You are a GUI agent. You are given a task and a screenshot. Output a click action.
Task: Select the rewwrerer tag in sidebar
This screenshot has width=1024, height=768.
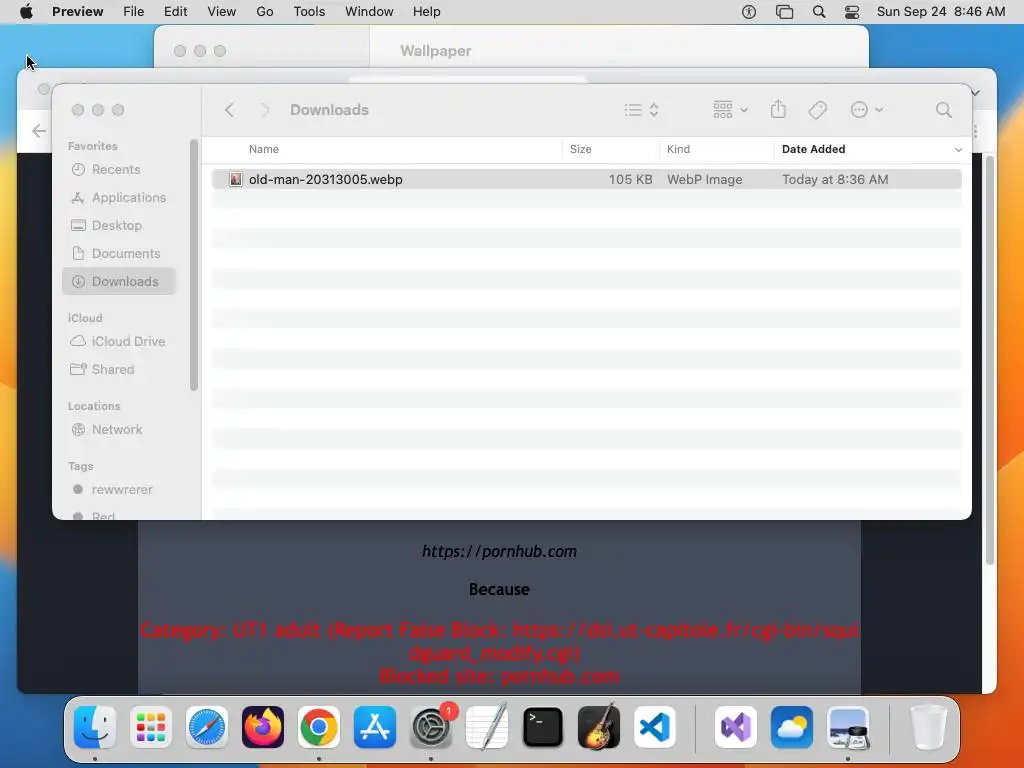click(x=113, y=490)
